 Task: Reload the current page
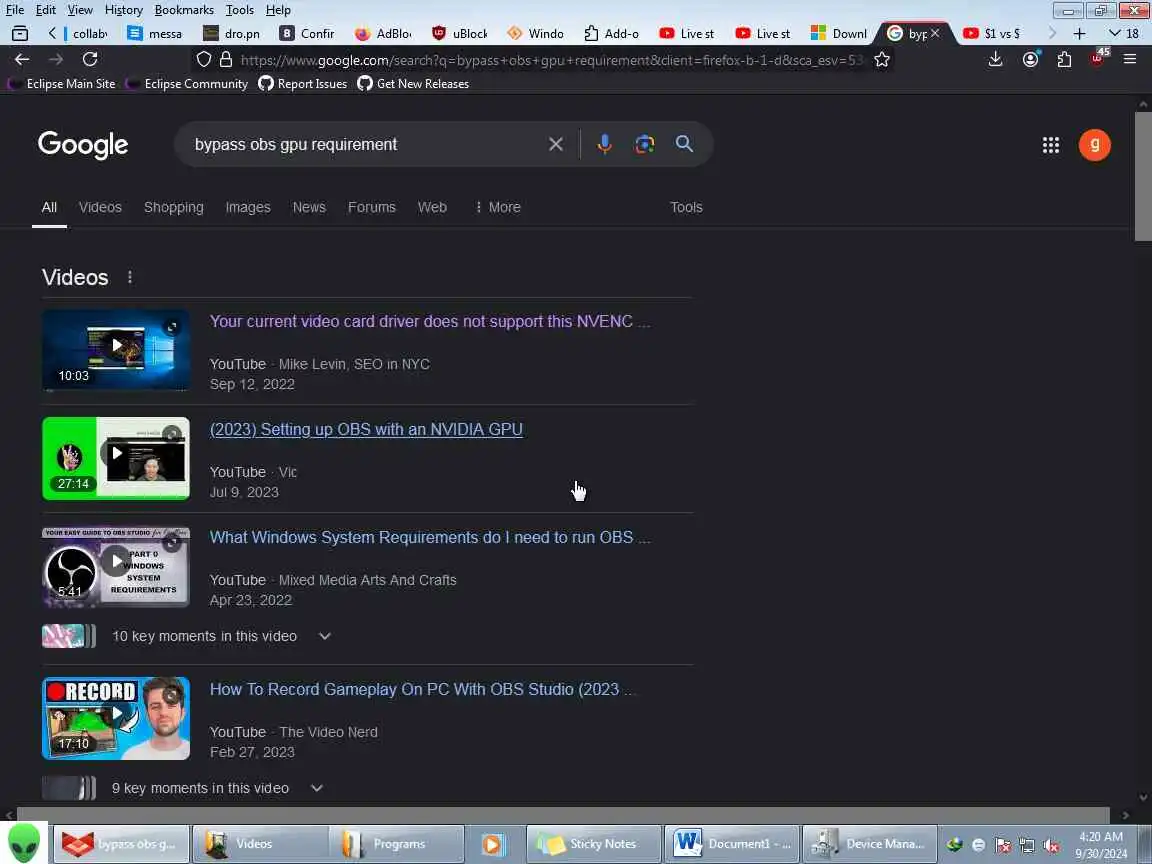pyautogui.click(x=90, y=60)
